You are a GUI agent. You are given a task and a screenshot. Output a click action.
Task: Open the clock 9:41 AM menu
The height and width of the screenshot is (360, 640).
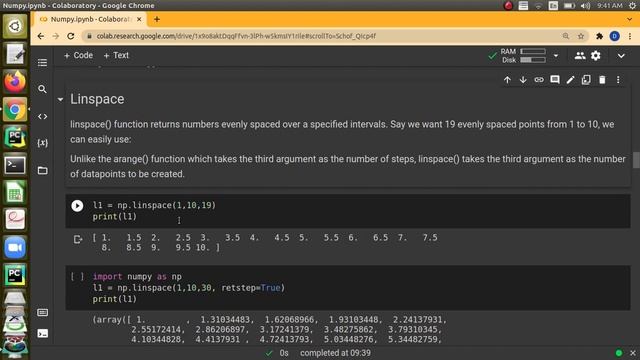610,6
